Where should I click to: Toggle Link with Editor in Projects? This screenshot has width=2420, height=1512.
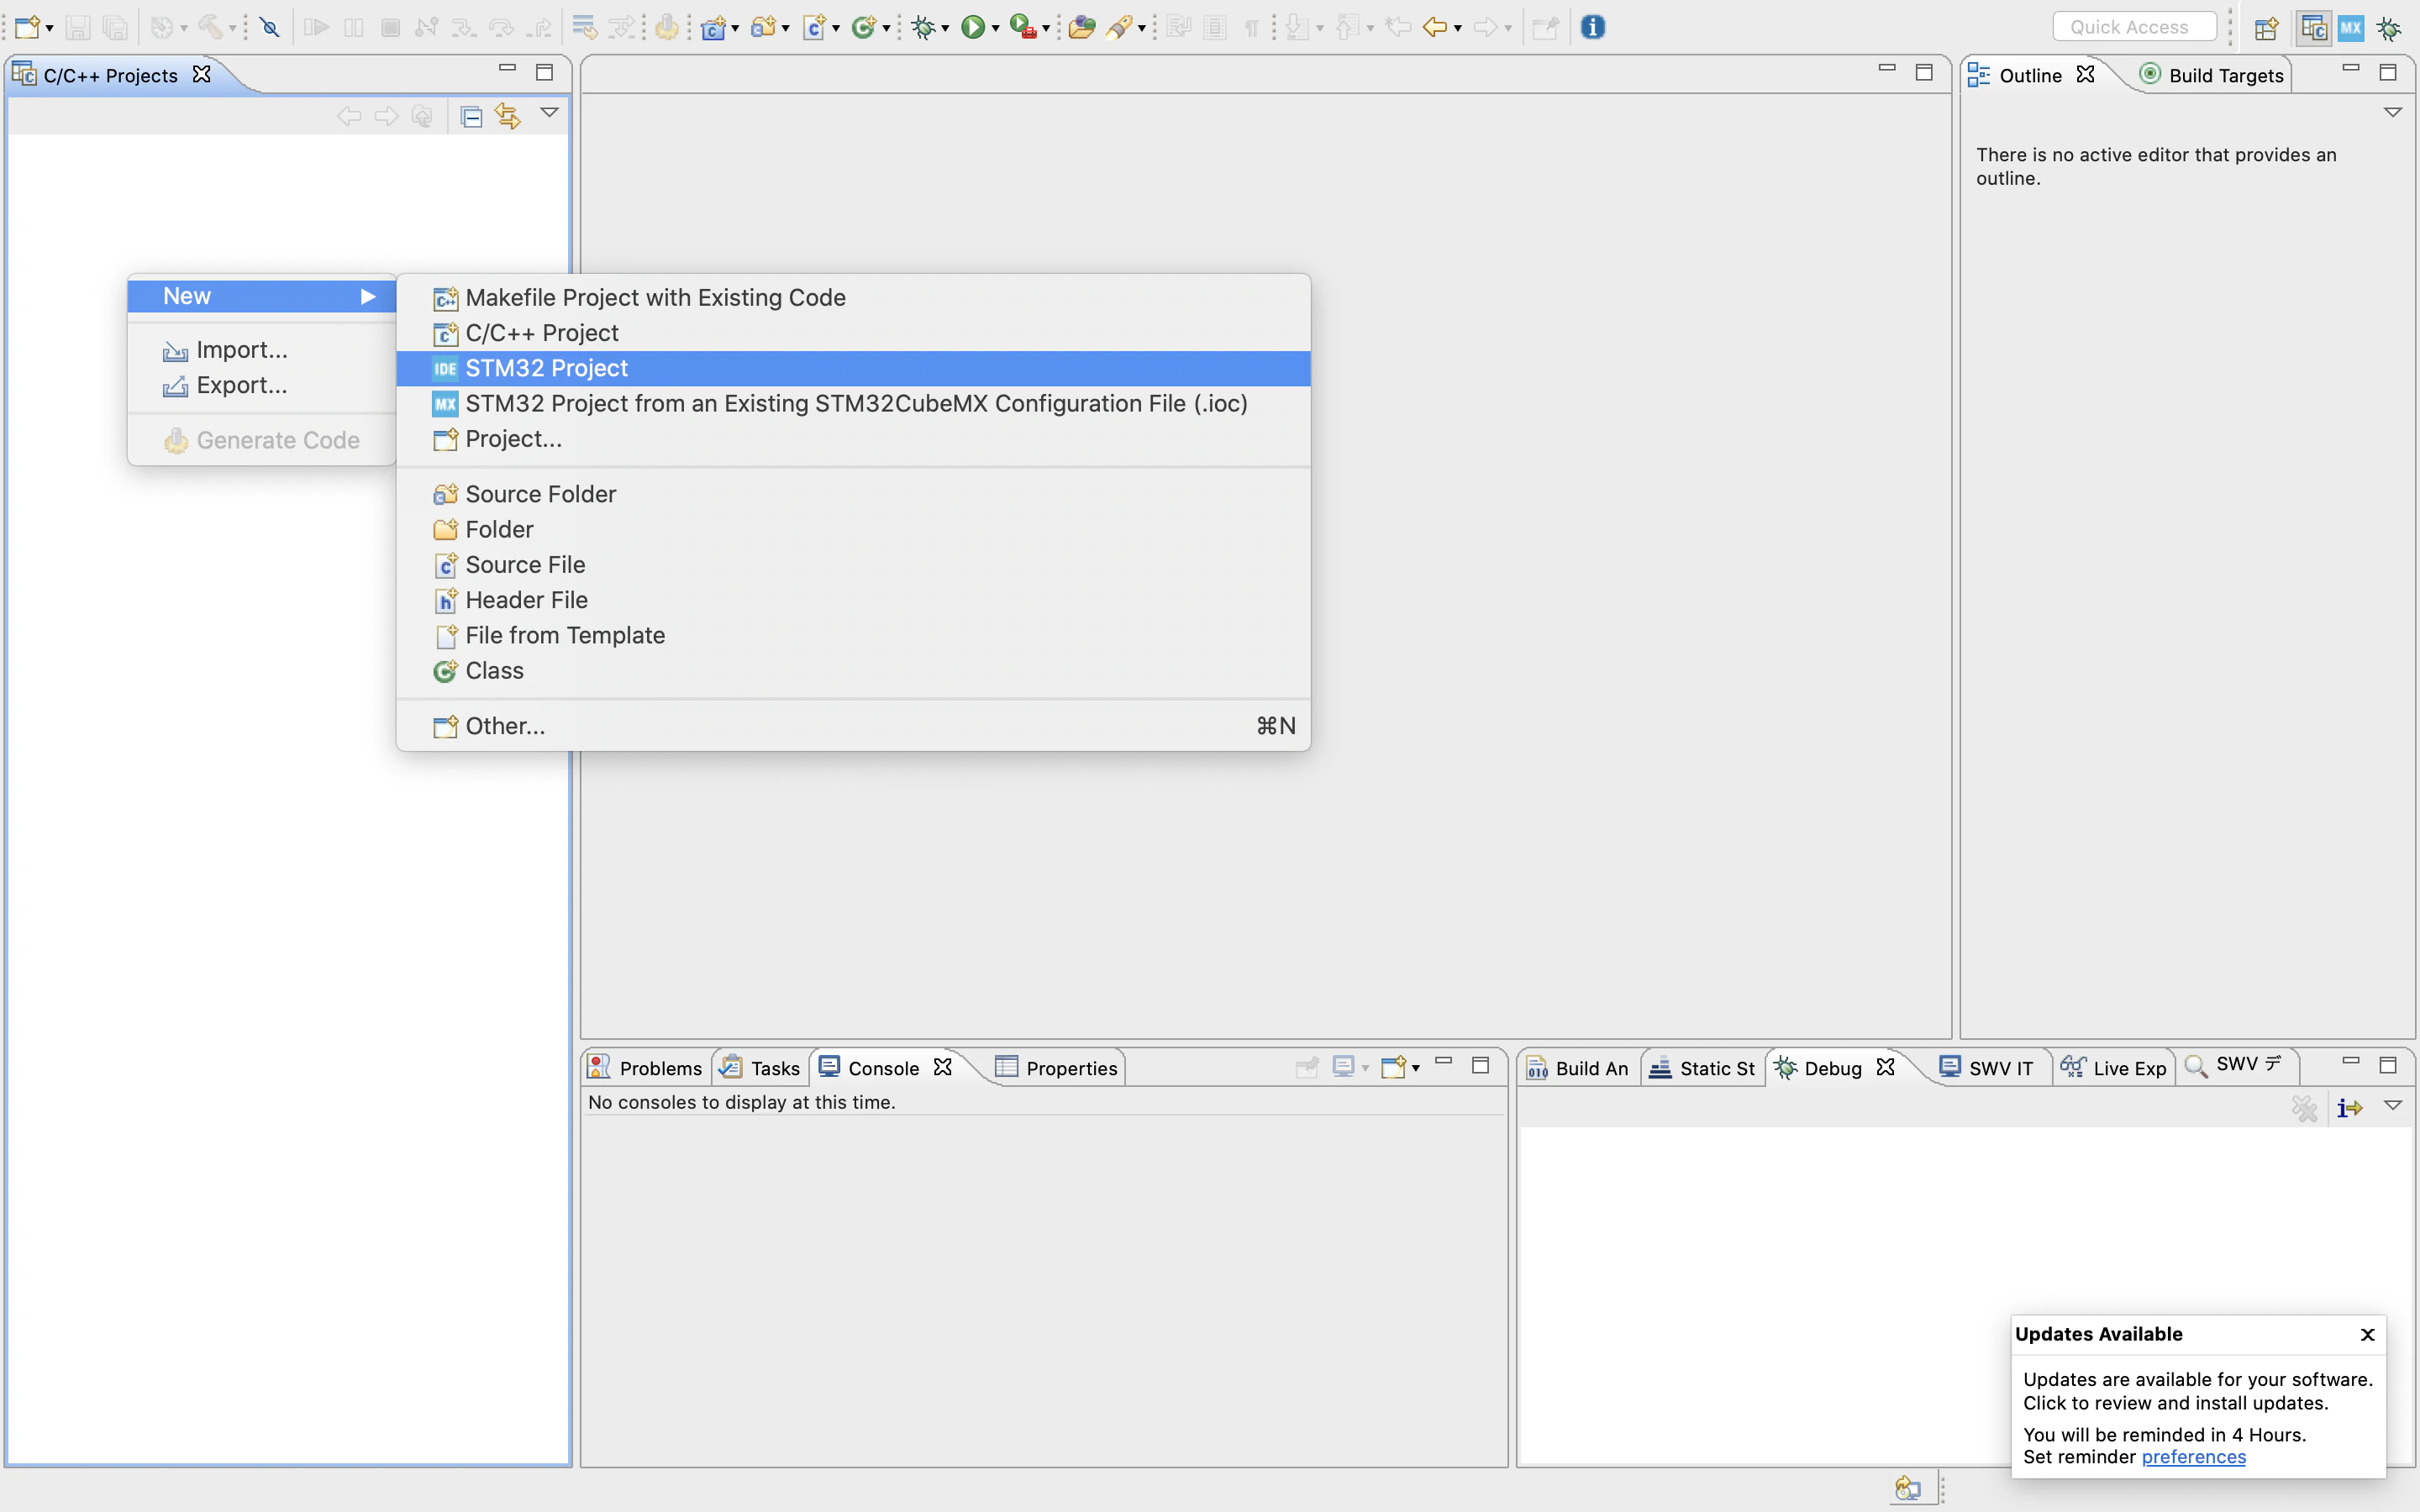coord(508,117)
